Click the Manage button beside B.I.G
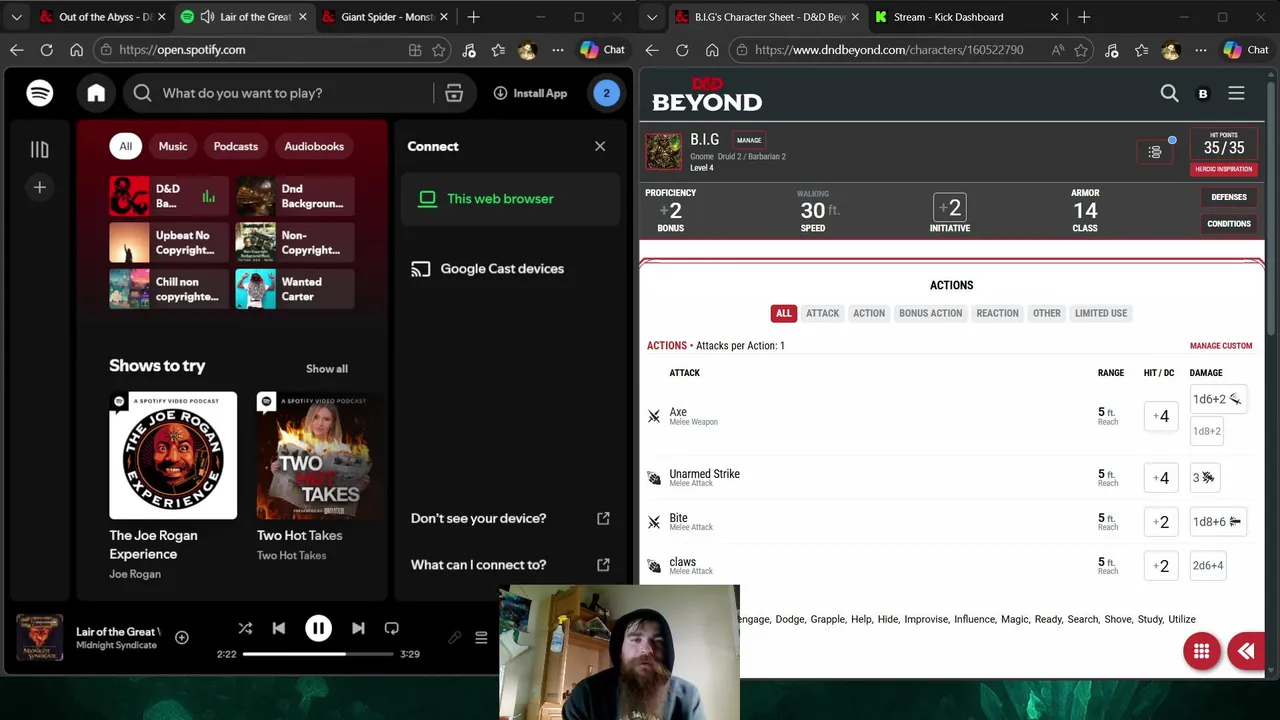The image size is (1280, 720). point(749,140)
